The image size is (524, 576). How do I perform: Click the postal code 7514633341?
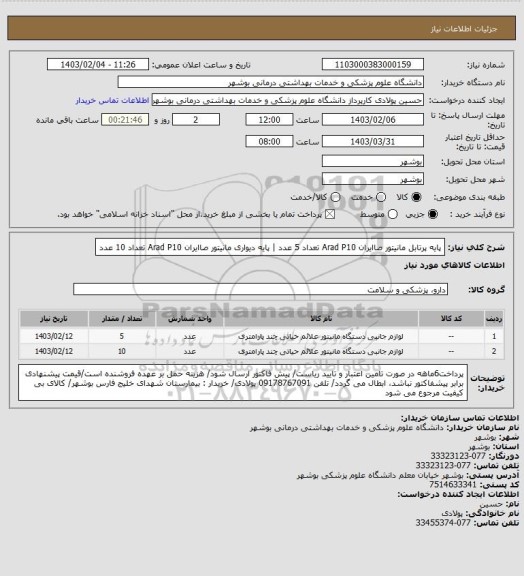pyautogui.click(x=453, y=485)
